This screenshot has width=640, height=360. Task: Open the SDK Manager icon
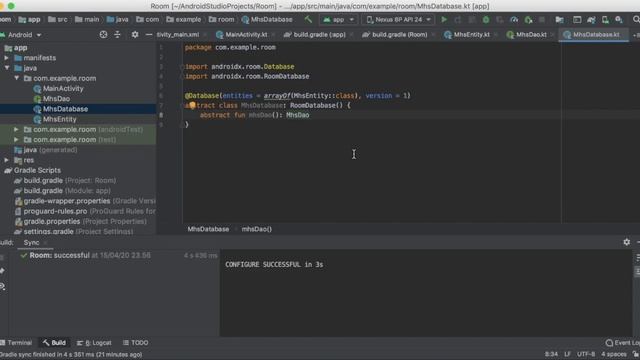point(619,19)
